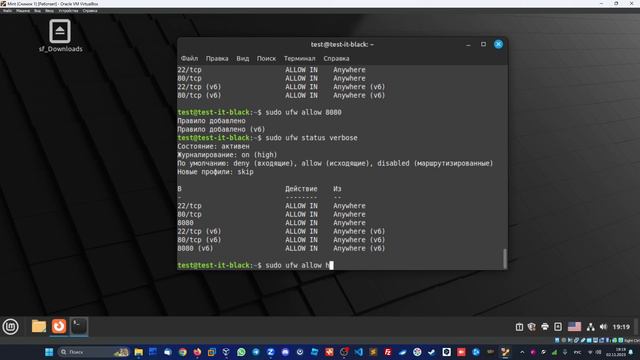This screenshot has width=640, height=360.
Task: Click the Windows language indicator РУС
Action: [x=578, y=352]
